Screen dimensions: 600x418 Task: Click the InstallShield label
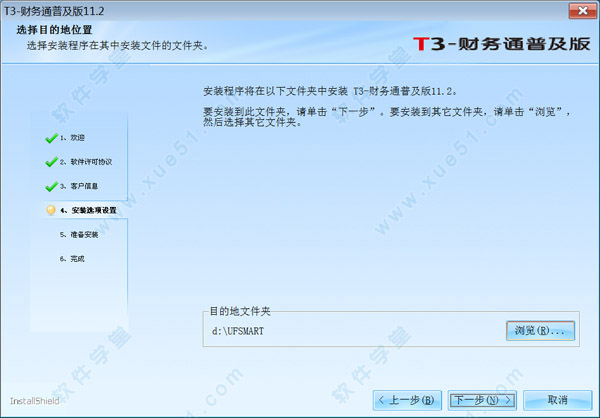click(x=34, y=401)
